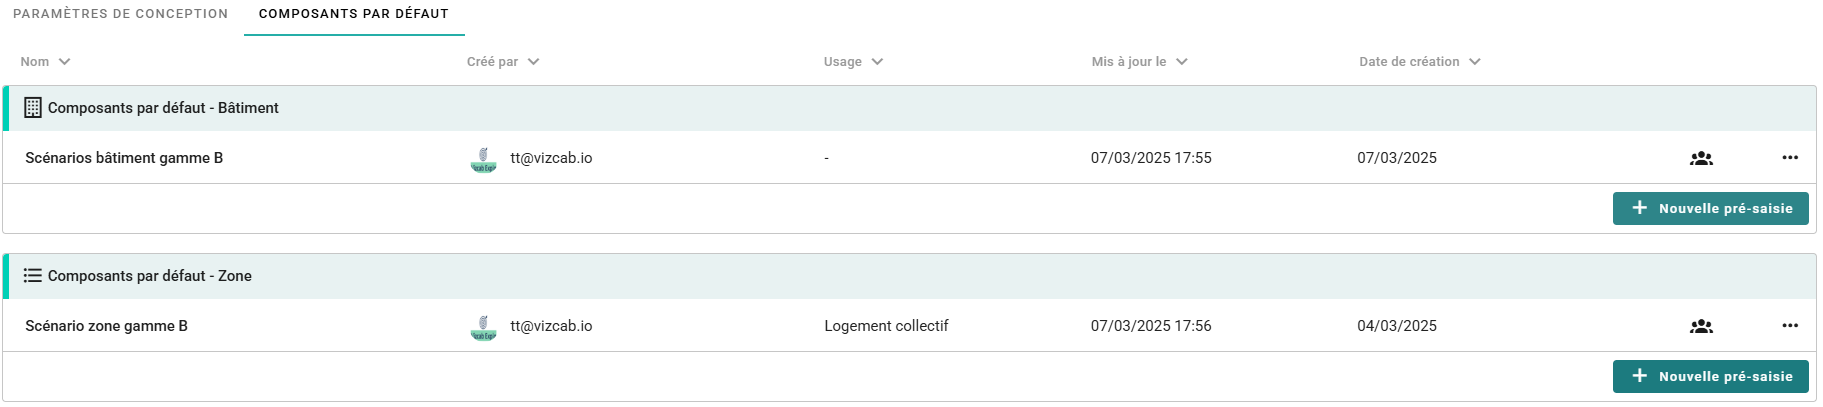The height and width of the screenshot is (407, 1823).
Task: Open sharing icon for Scénarios bâtiment gamme B
Action: pos(1701,158)
